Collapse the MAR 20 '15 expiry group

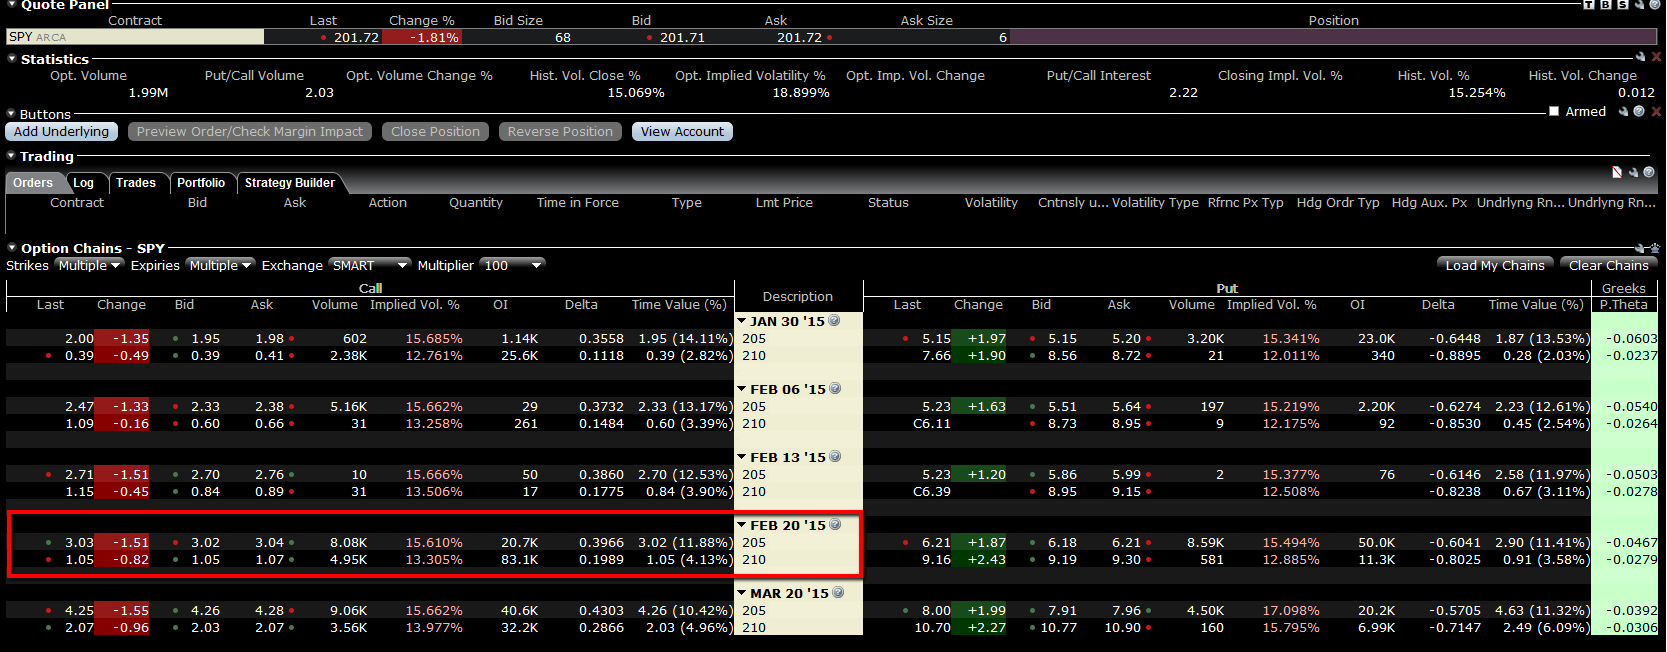pyautogui.click(x=742, y=593)
